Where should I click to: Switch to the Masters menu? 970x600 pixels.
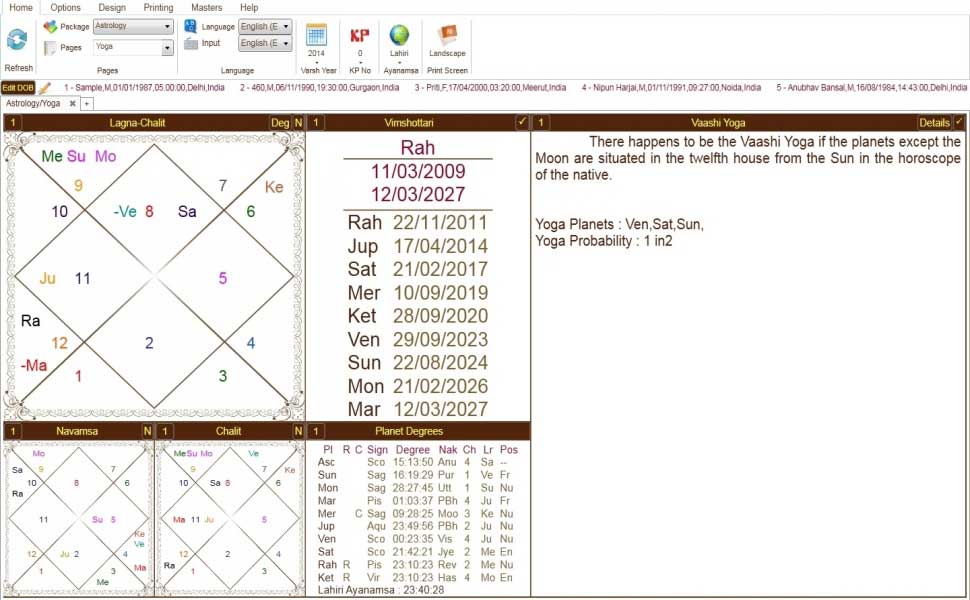206,7
